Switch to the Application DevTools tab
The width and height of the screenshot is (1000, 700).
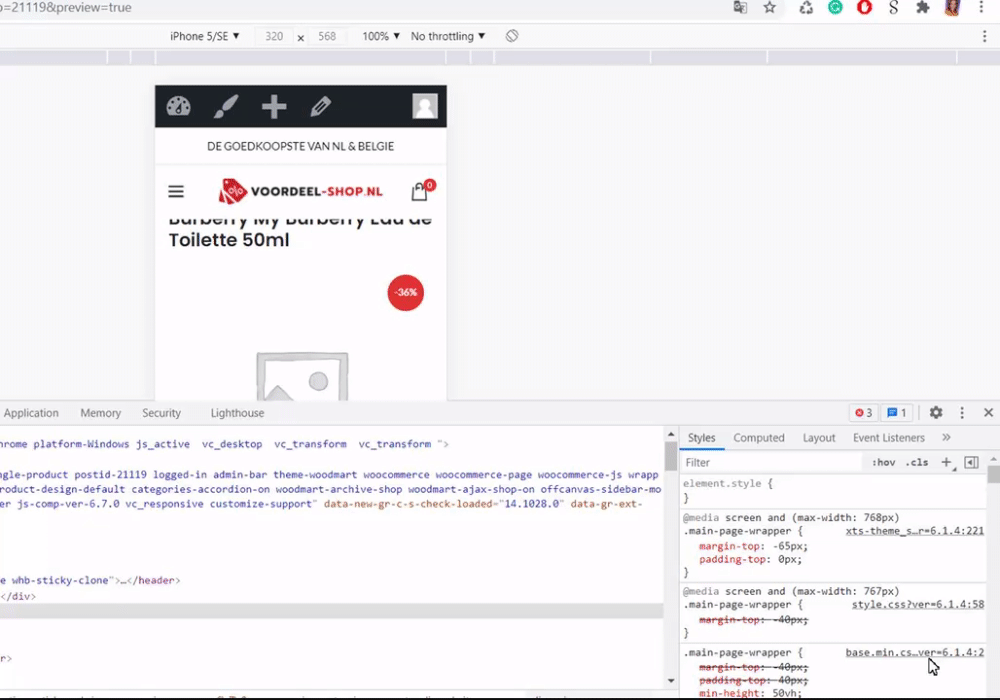(31, 413)
